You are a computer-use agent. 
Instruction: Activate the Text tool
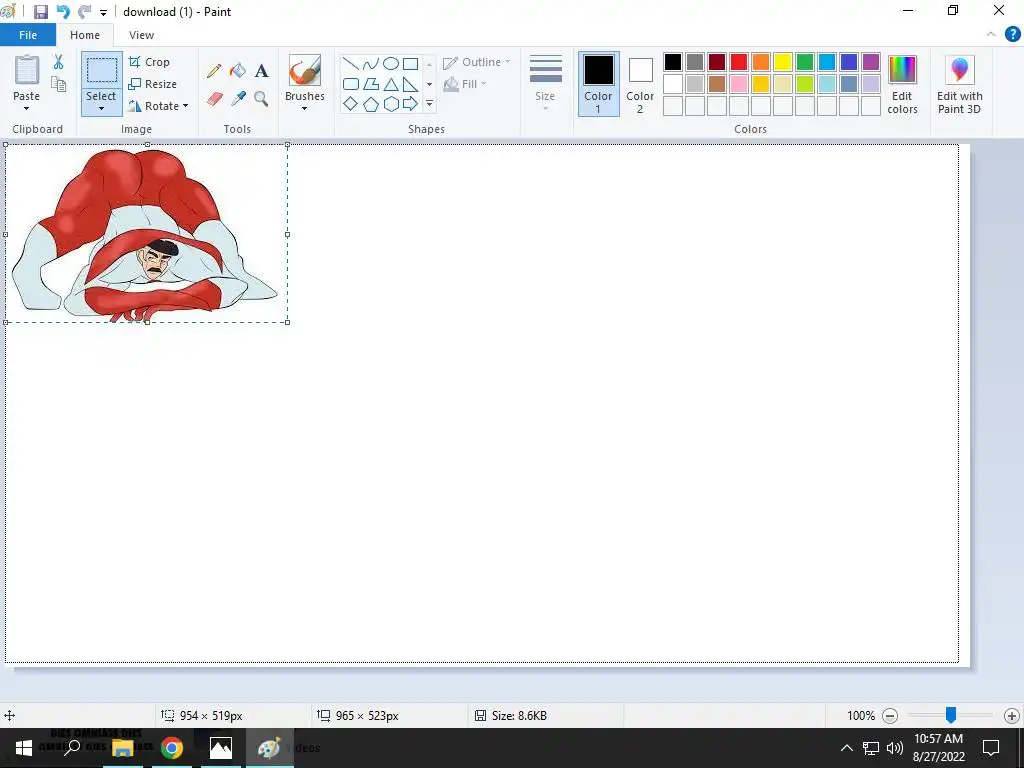click(261, 71)
